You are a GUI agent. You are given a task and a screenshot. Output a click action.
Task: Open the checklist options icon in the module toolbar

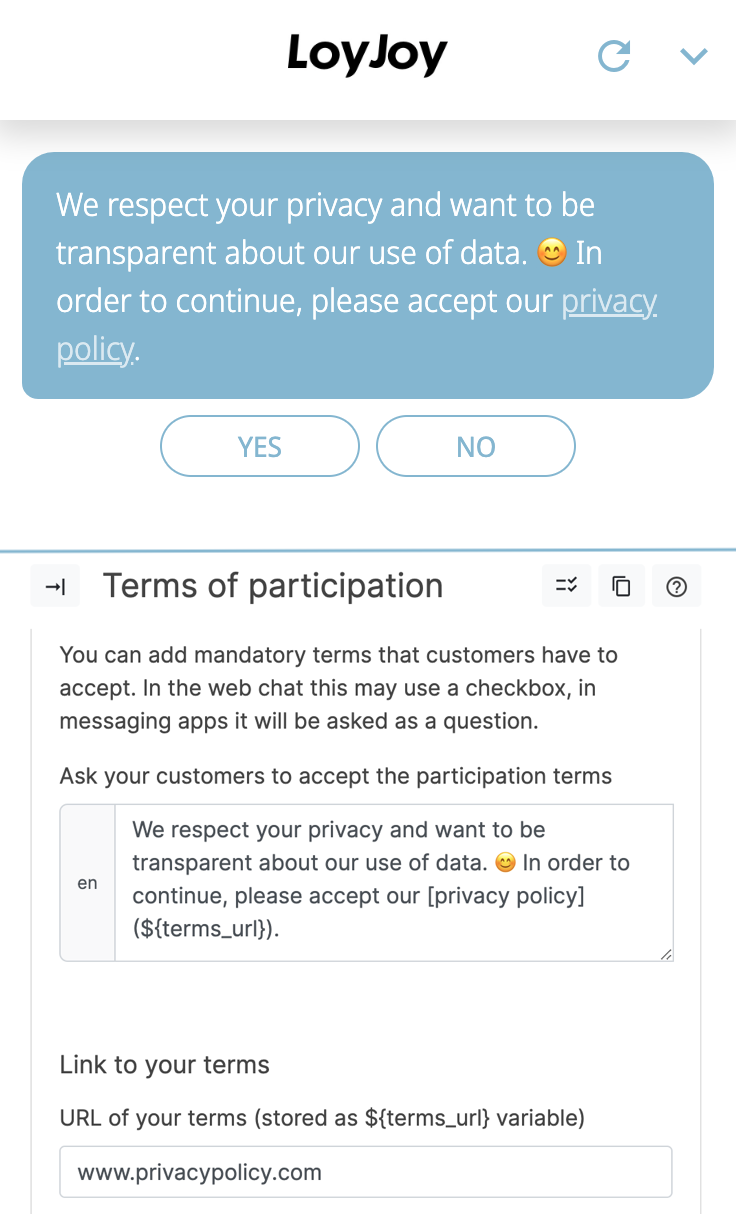(x=566, y=585)
